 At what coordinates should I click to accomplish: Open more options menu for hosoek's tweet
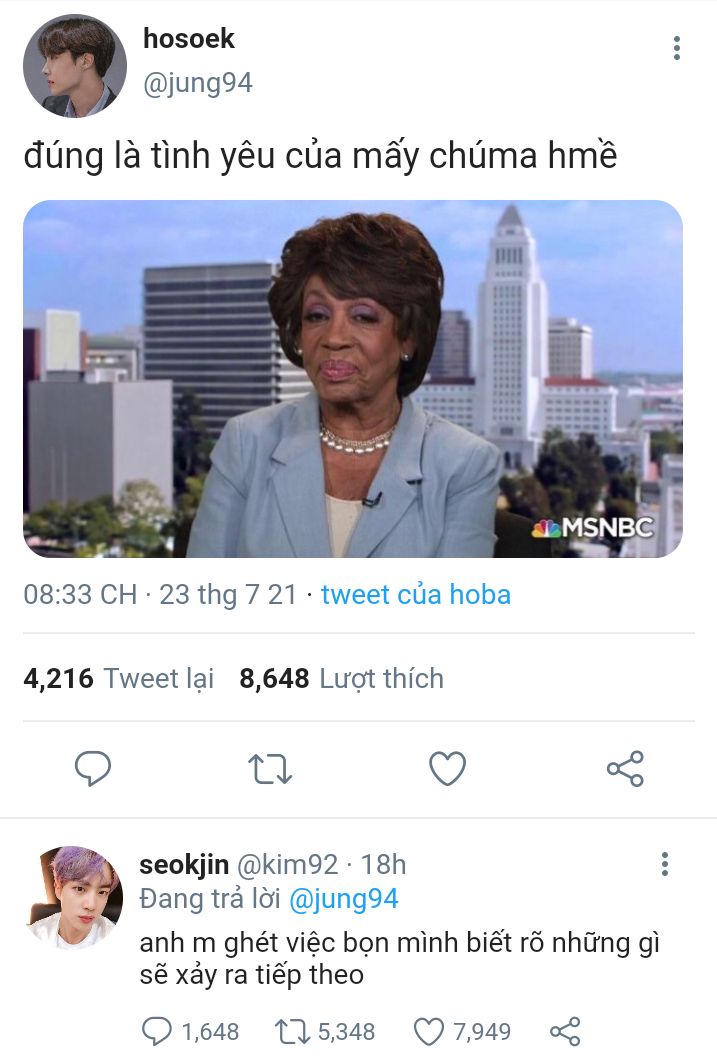click(x=677, y=48)
